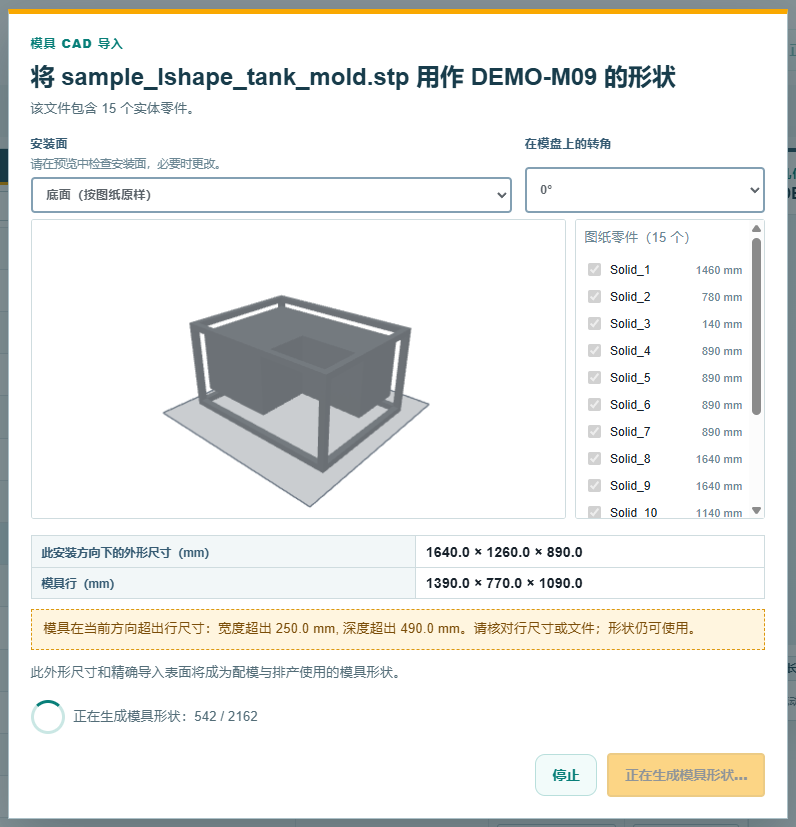Toggle the Solid_2 part checkbox

click(594, 296)
